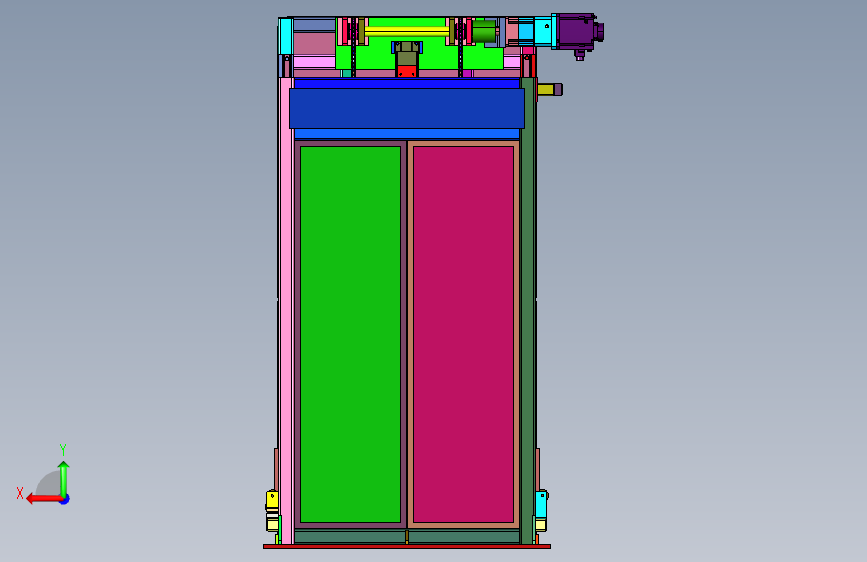Select the large green door panel

pyautogui.click(x=350, y=334)
